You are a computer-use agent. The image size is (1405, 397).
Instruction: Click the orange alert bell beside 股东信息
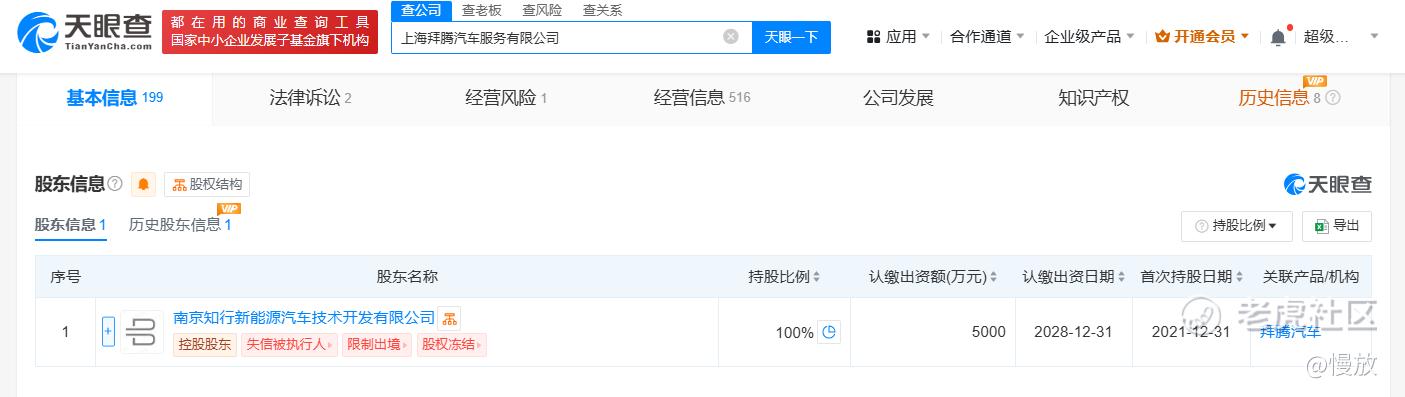[144, 184]
